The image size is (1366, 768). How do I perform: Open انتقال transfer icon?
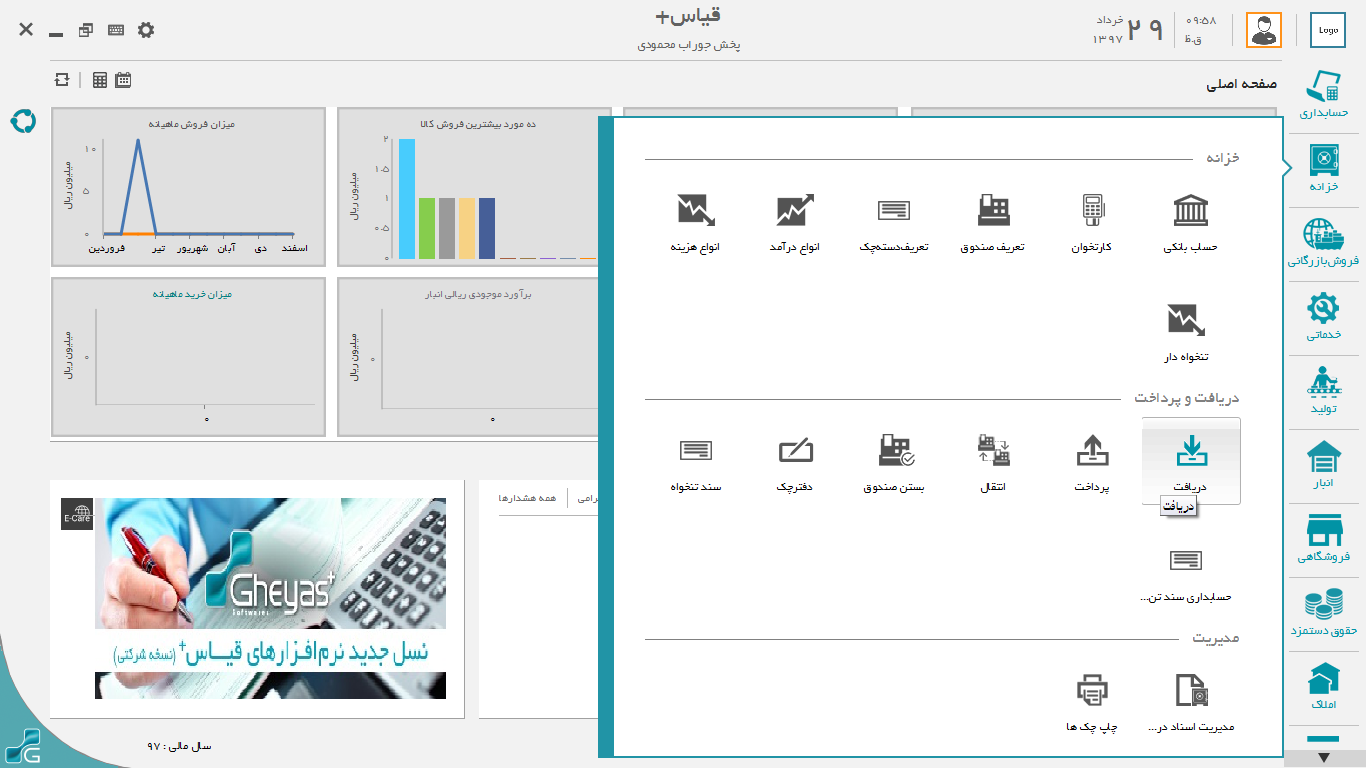[993, 462]
